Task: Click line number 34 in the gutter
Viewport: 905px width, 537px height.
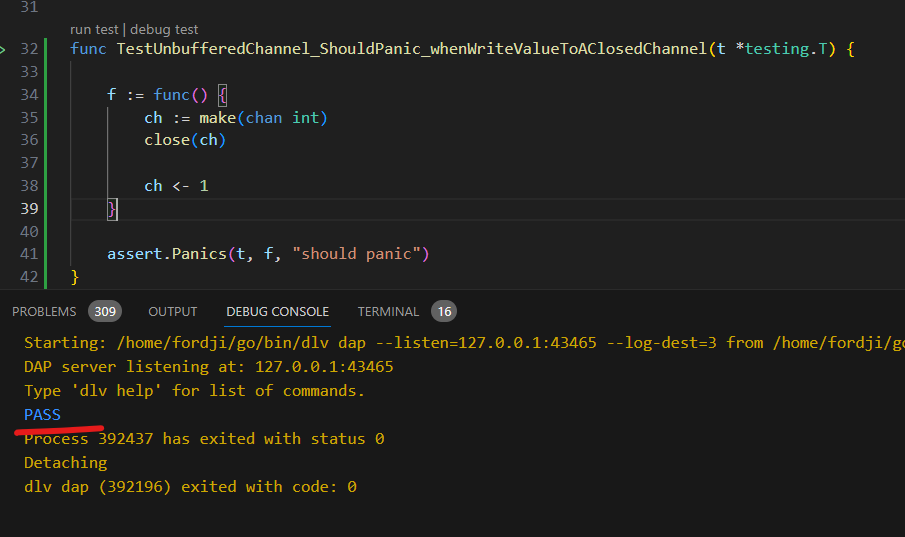Action: (29, 94)
